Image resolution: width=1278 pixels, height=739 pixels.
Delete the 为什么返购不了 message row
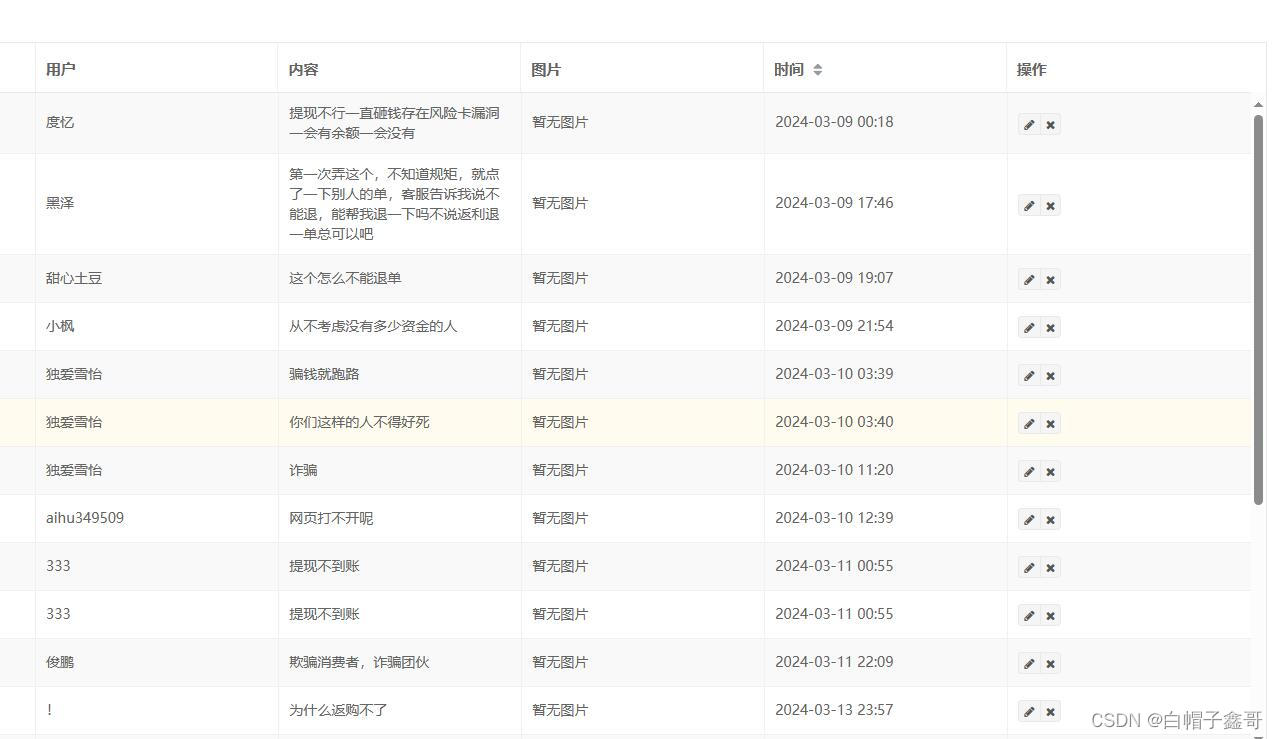tap(1050, 712)
